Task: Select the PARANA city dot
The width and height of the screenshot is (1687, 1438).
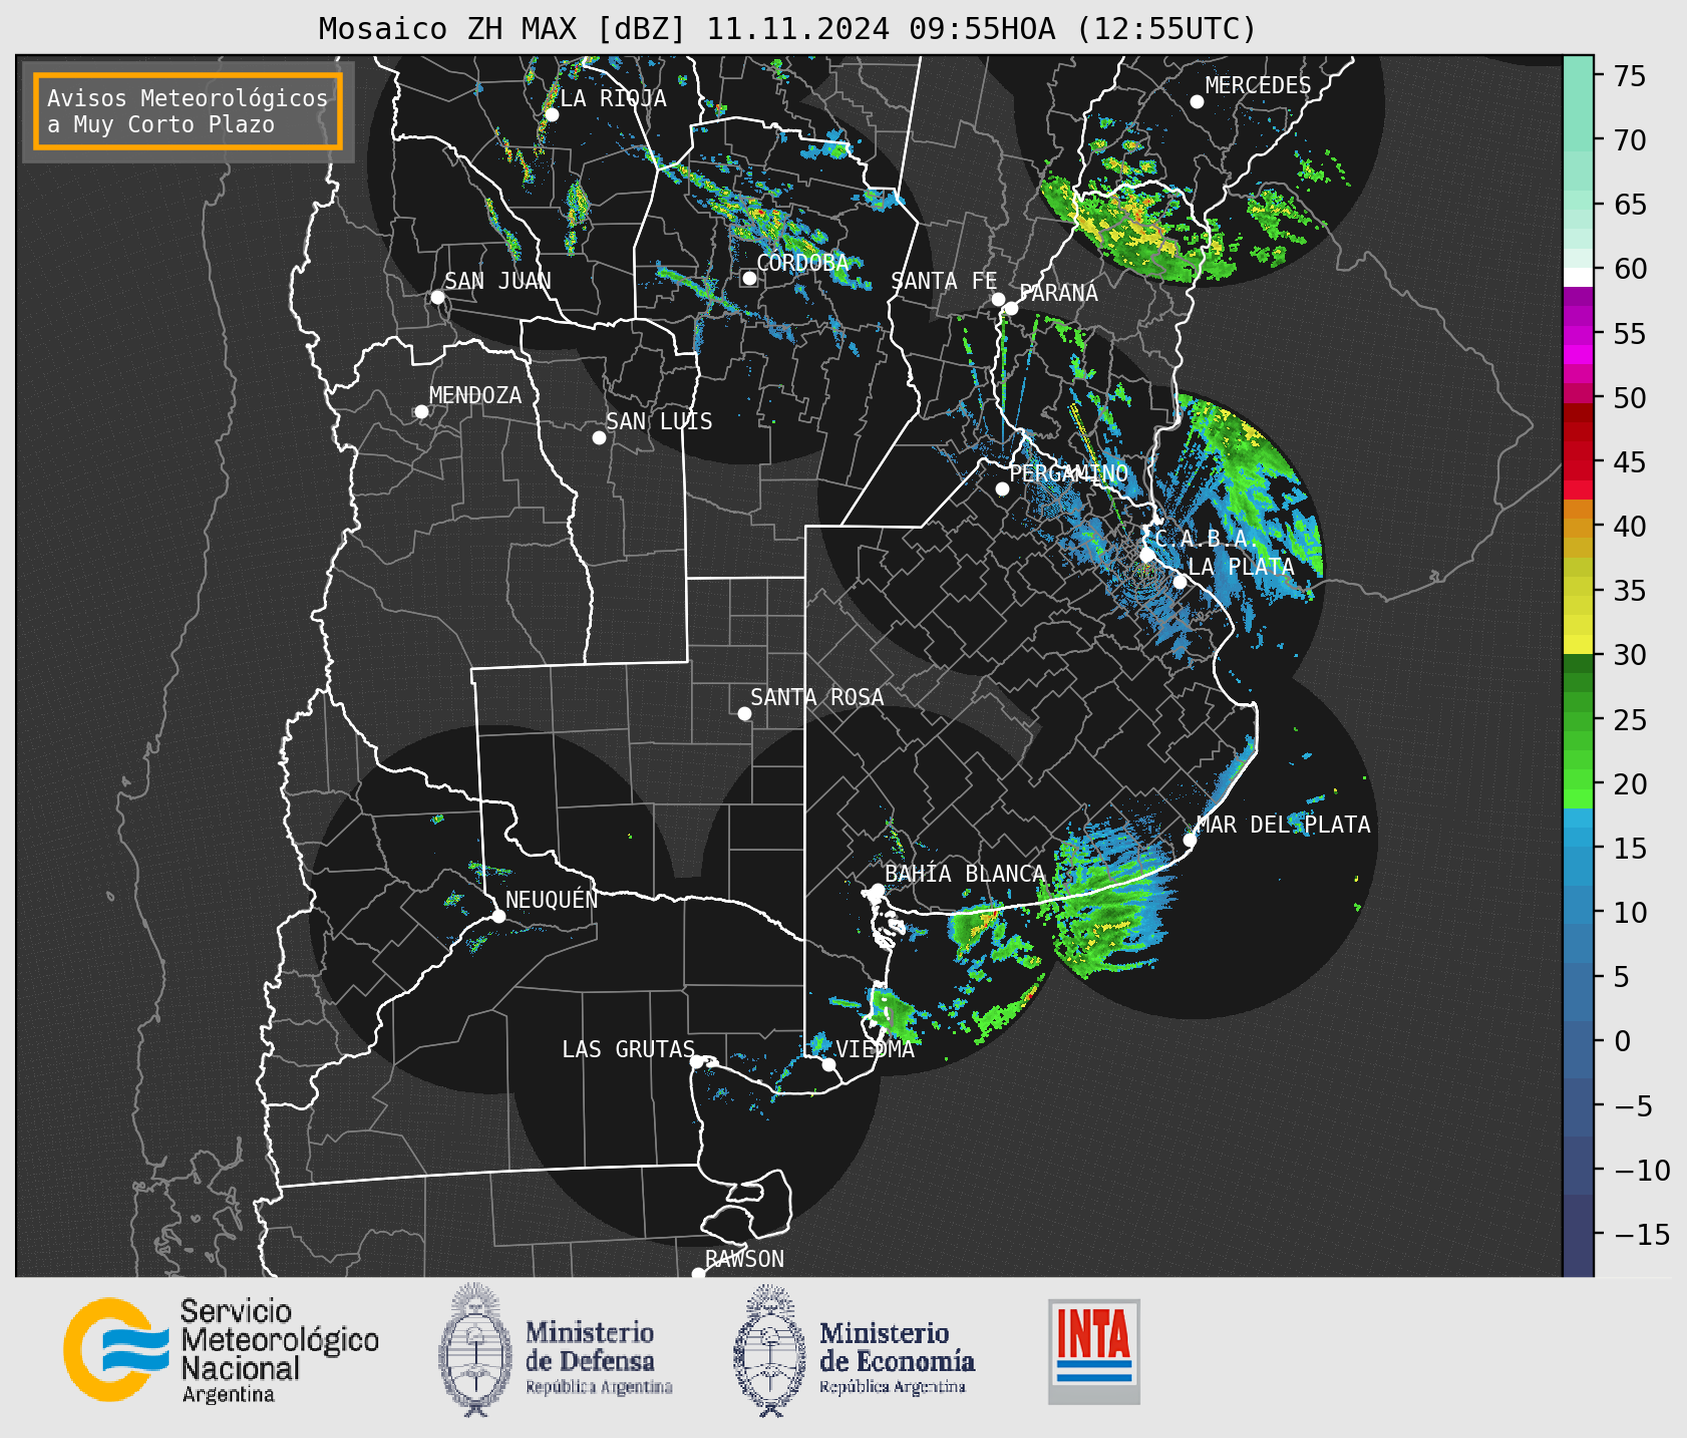Action: (x=1011, y=308)
